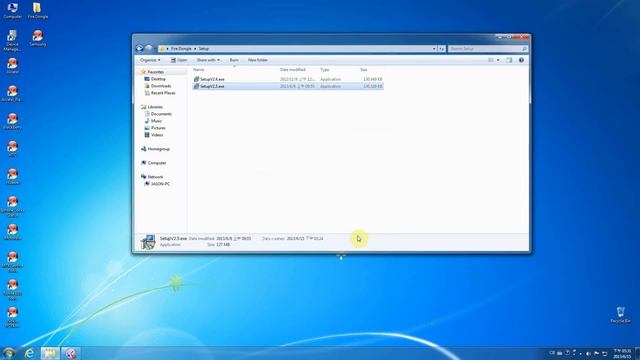This screenshot has height=360, width=640.
Task: Open the view options dropdown arrow
Action: pos(498,60)
